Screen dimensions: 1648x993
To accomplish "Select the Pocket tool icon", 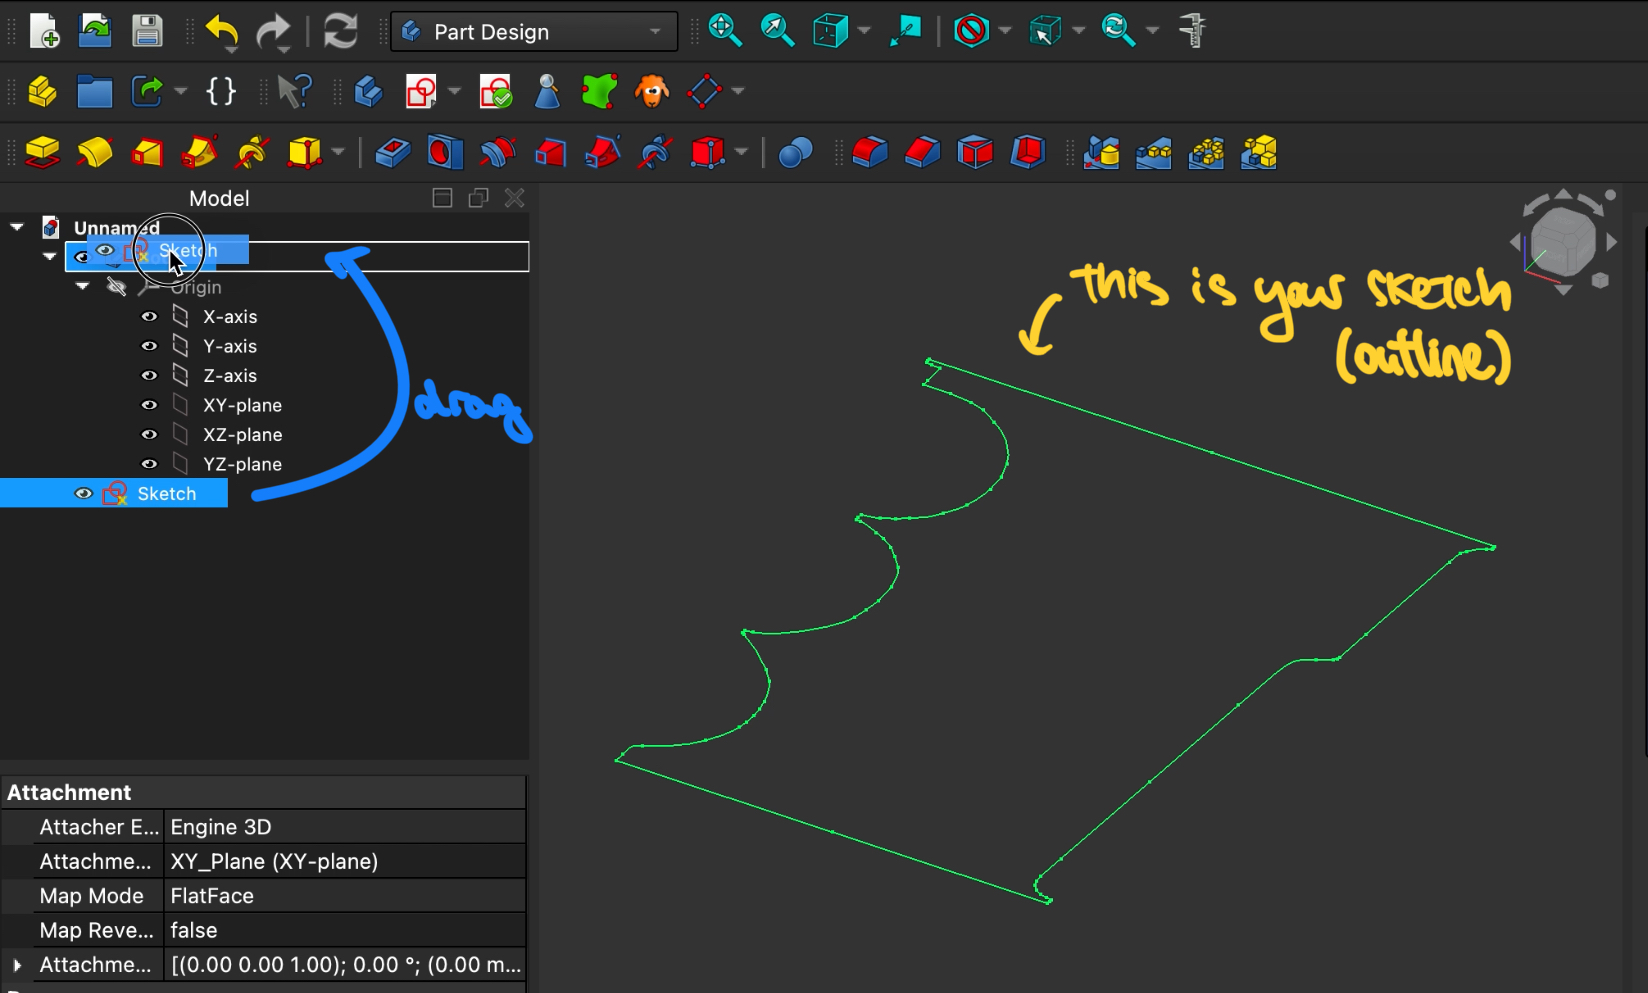I will point(392,153).
